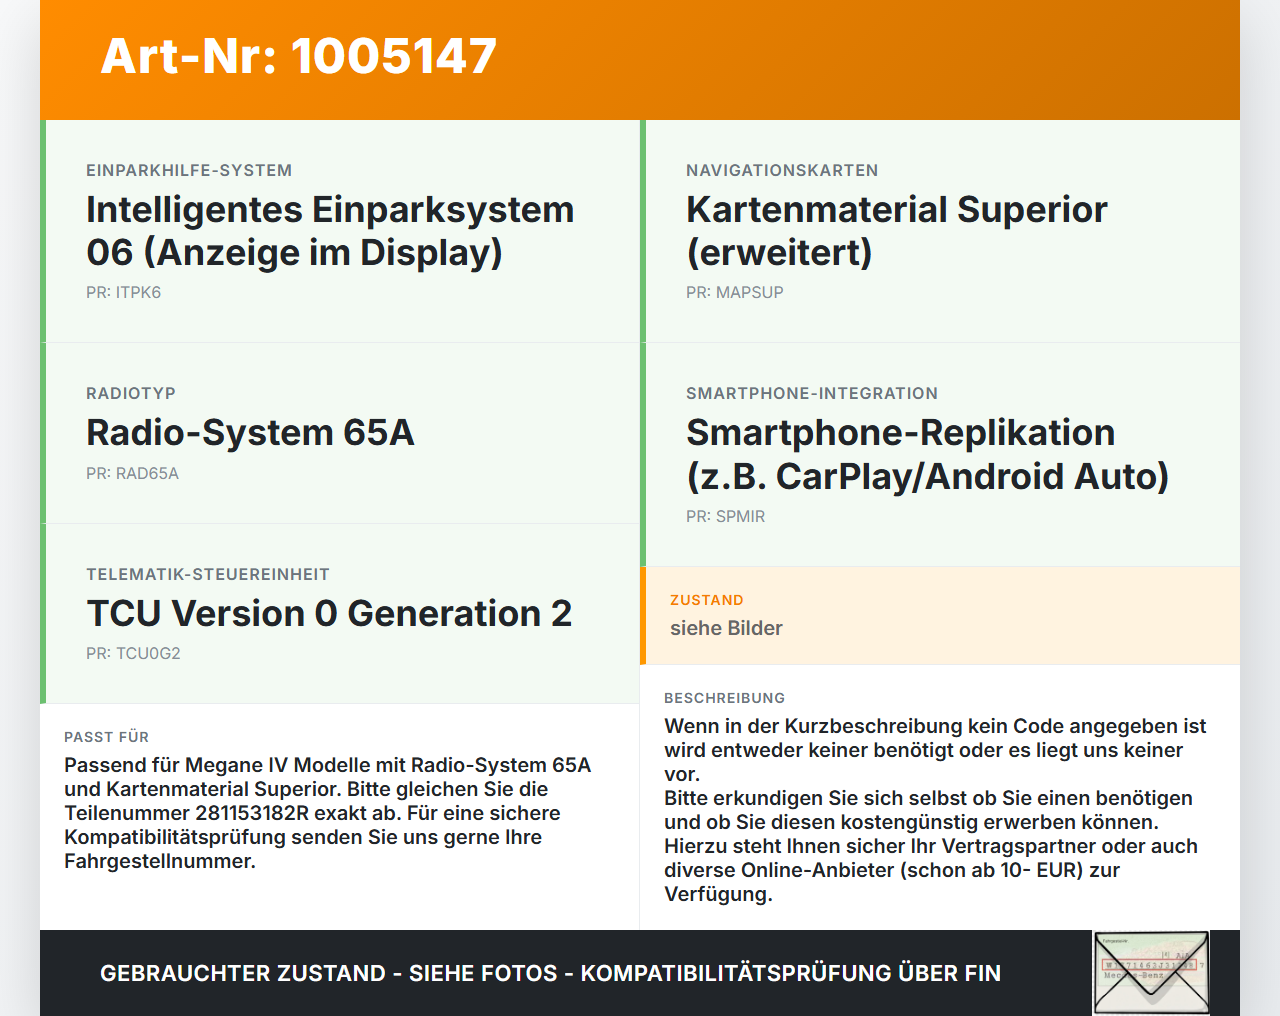Click the PR: RAD65A code label

132,474
